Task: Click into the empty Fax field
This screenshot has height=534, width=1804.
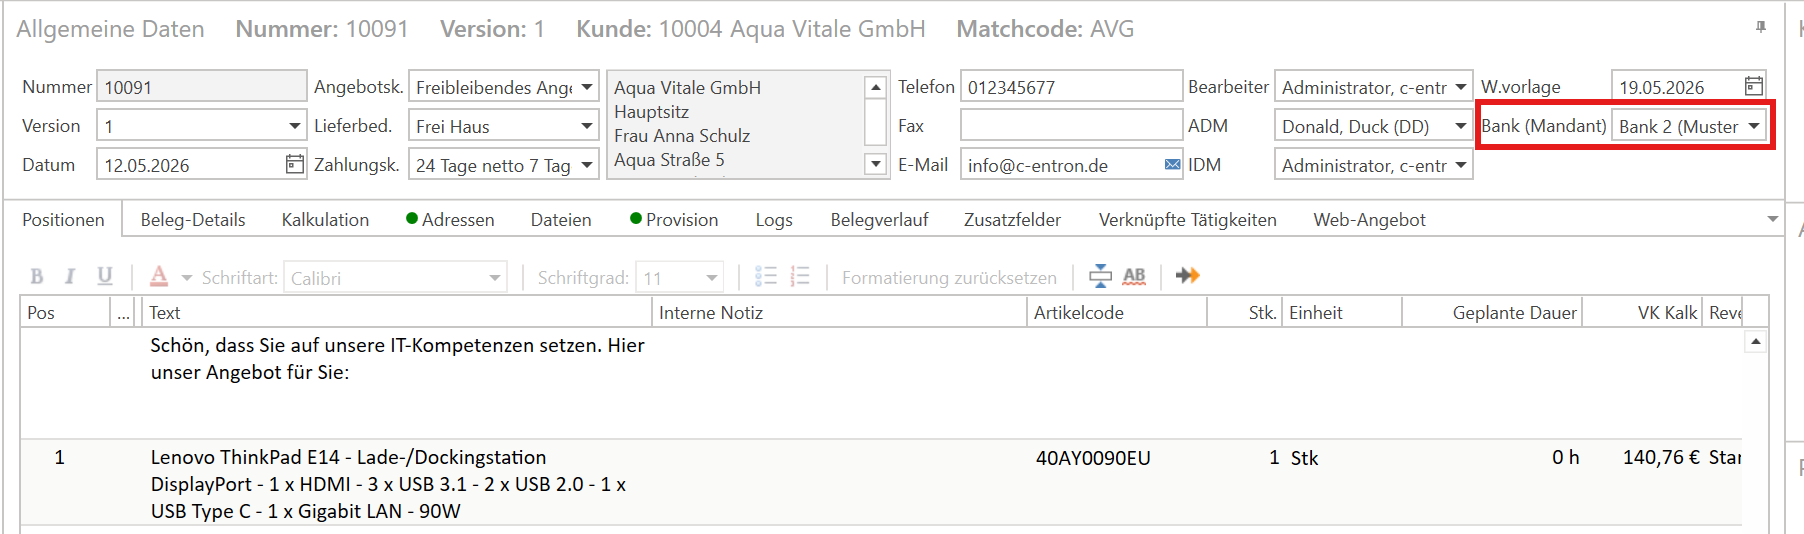Action: click(x=1071, y=126)
